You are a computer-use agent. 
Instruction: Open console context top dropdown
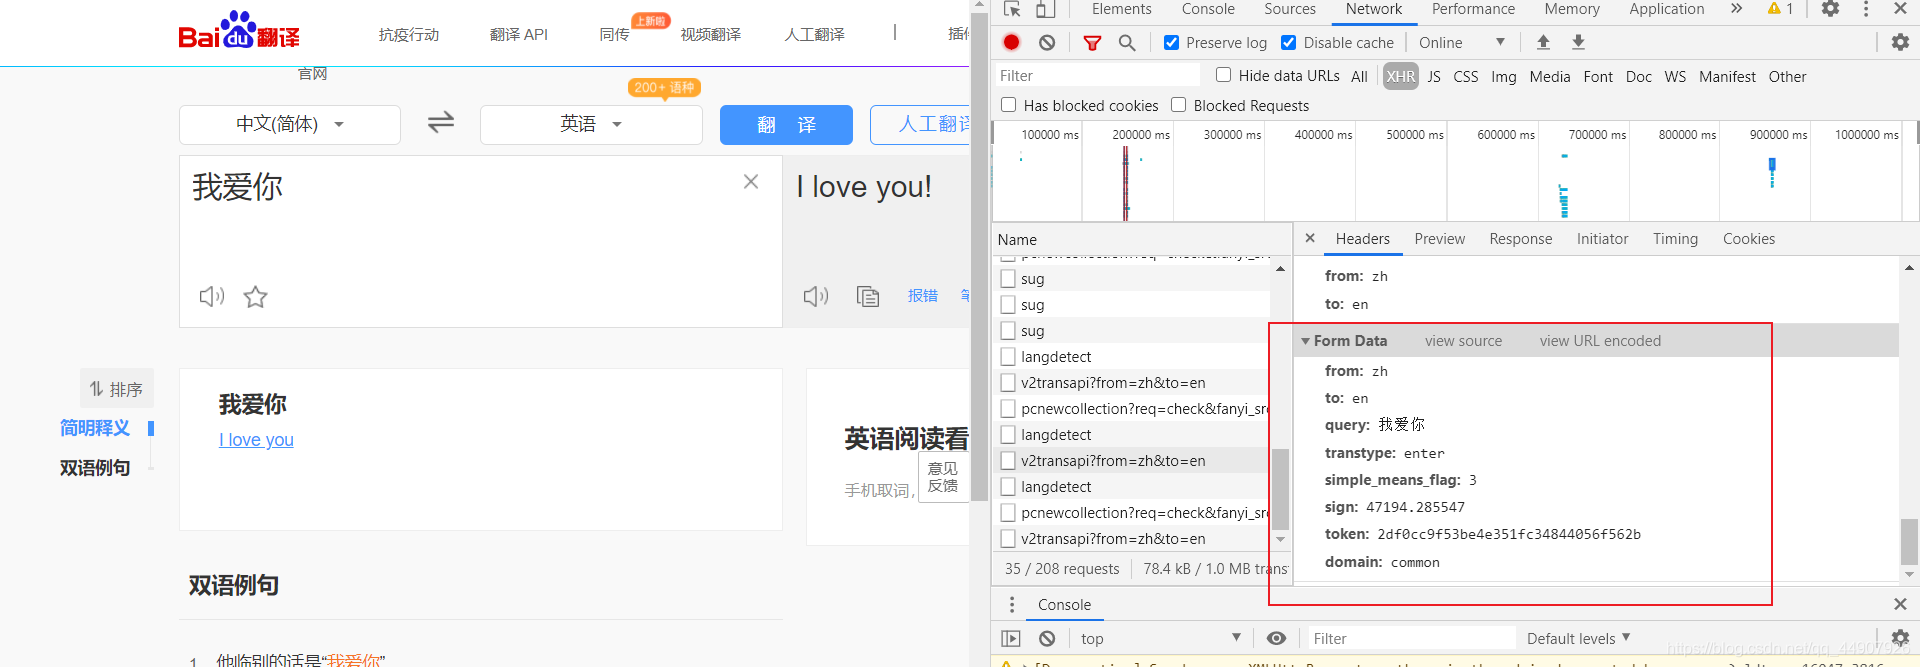click(x=1161, y=638)
